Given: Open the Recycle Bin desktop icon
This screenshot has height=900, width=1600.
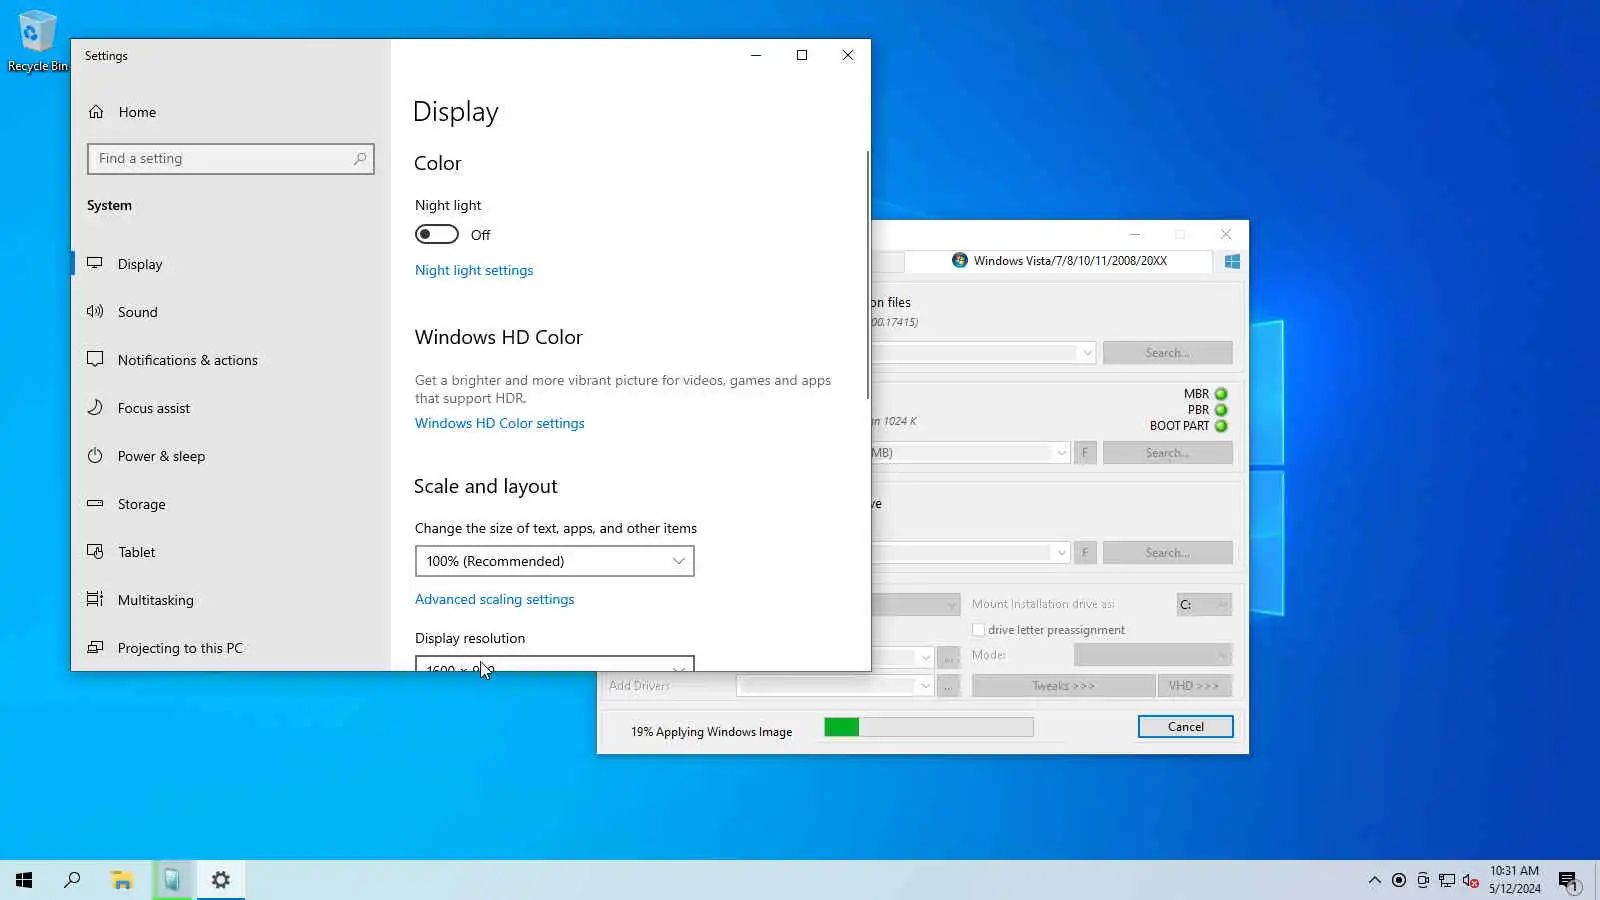Looking at the screenshot, I should click(37, 41).
